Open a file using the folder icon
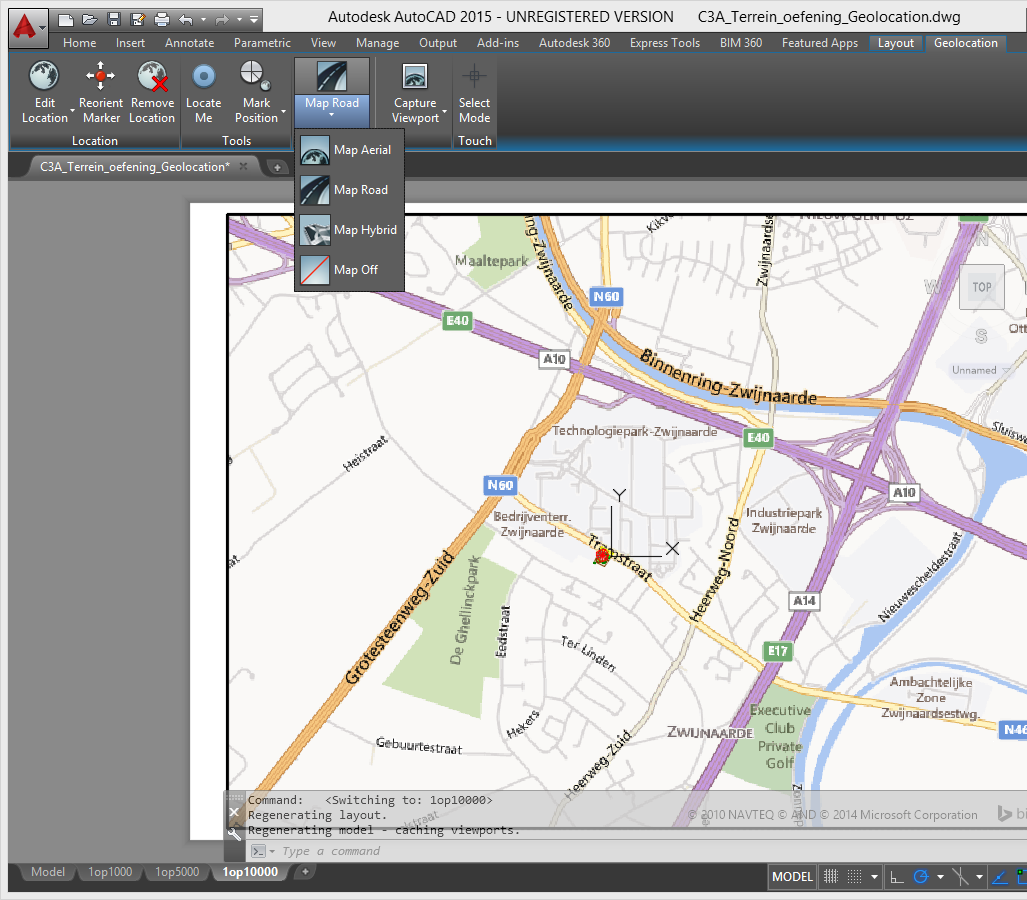The width and height of the screenshot is (1027, 900). click(90, 20)
